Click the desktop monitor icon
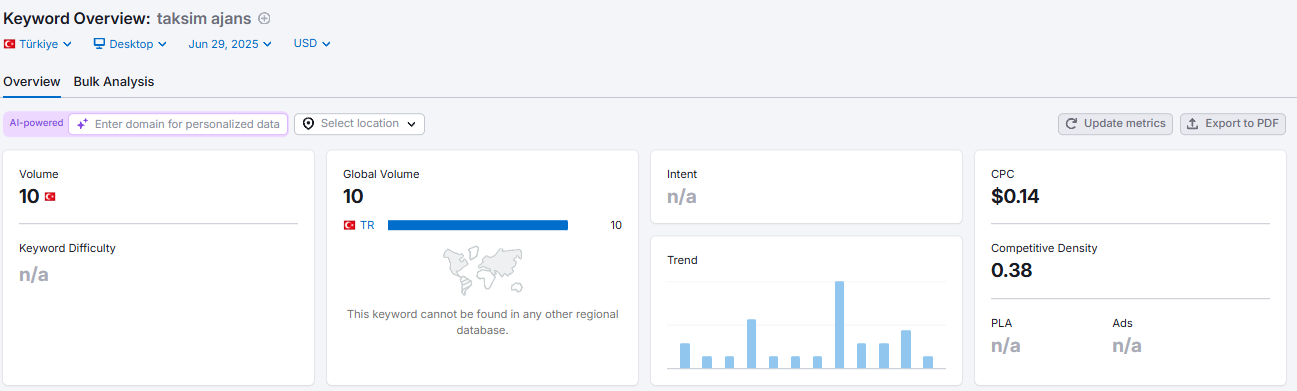The height and width of the screenshot is (391, 1297). tap(99, 44)
